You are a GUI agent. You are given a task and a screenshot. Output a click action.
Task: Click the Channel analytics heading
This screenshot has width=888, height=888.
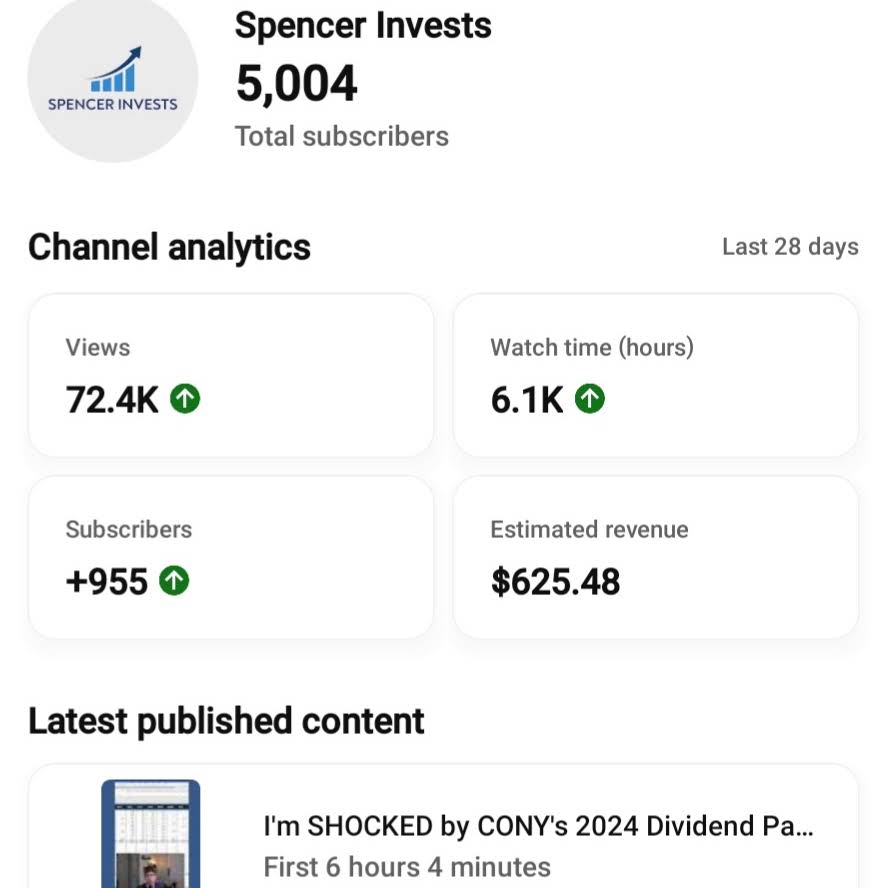pyautogui.click(x=169, y=247)
